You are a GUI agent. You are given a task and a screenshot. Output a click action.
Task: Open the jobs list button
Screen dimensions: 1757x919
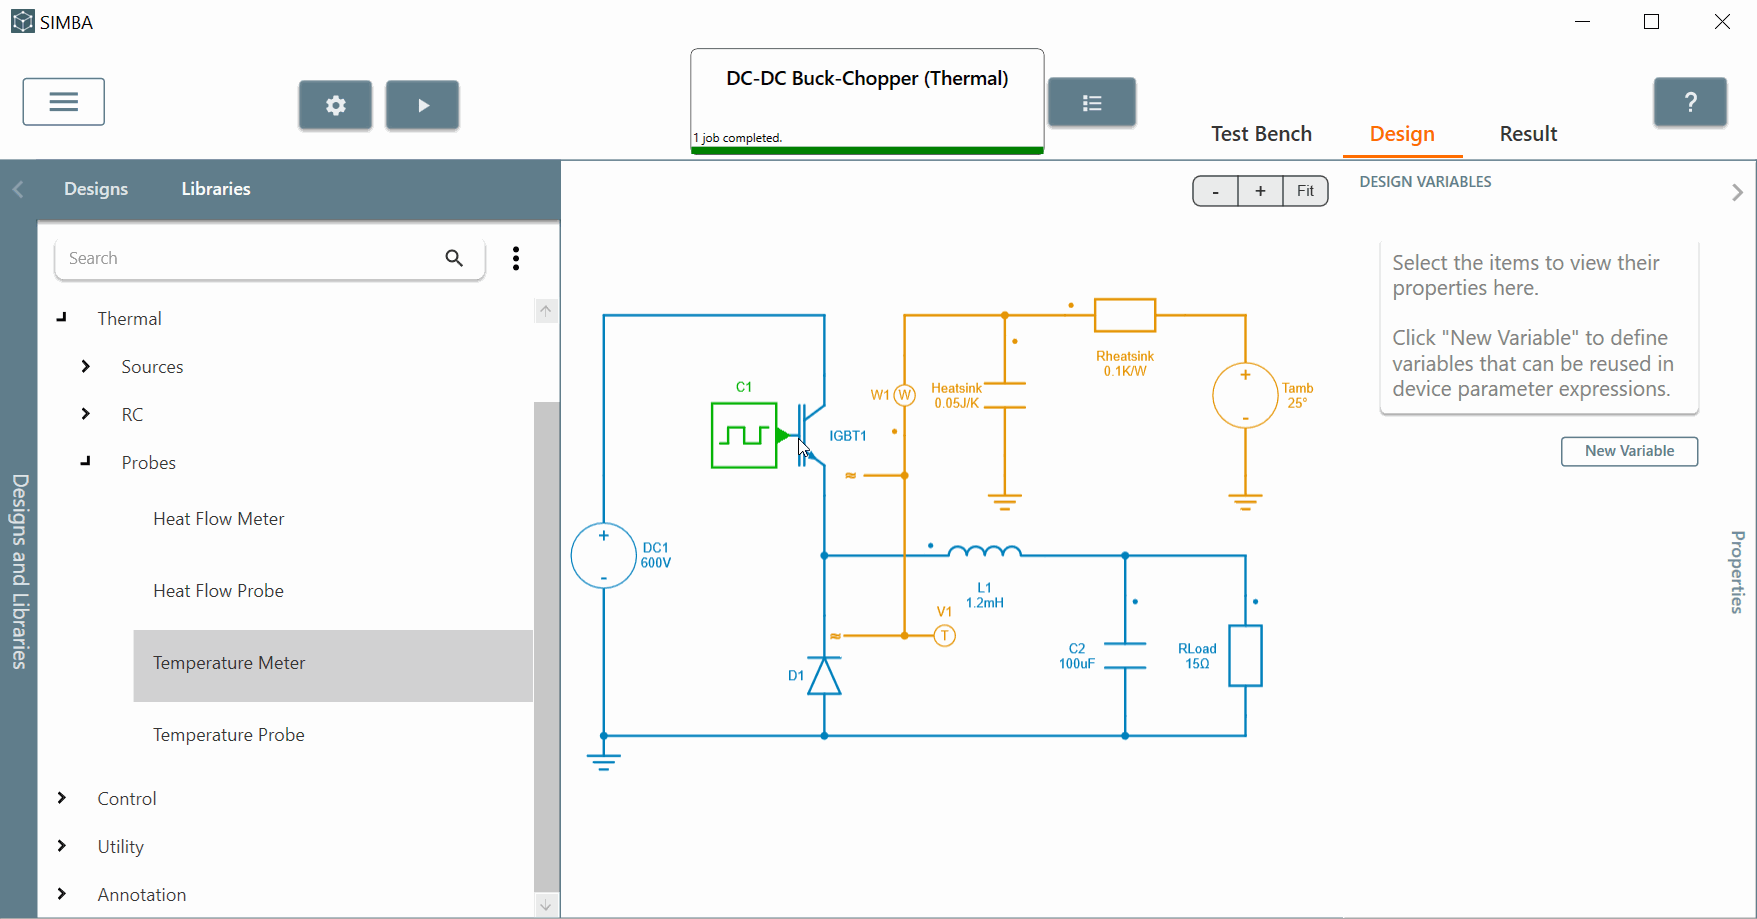pyautogui.click(x=1092, y=102)
